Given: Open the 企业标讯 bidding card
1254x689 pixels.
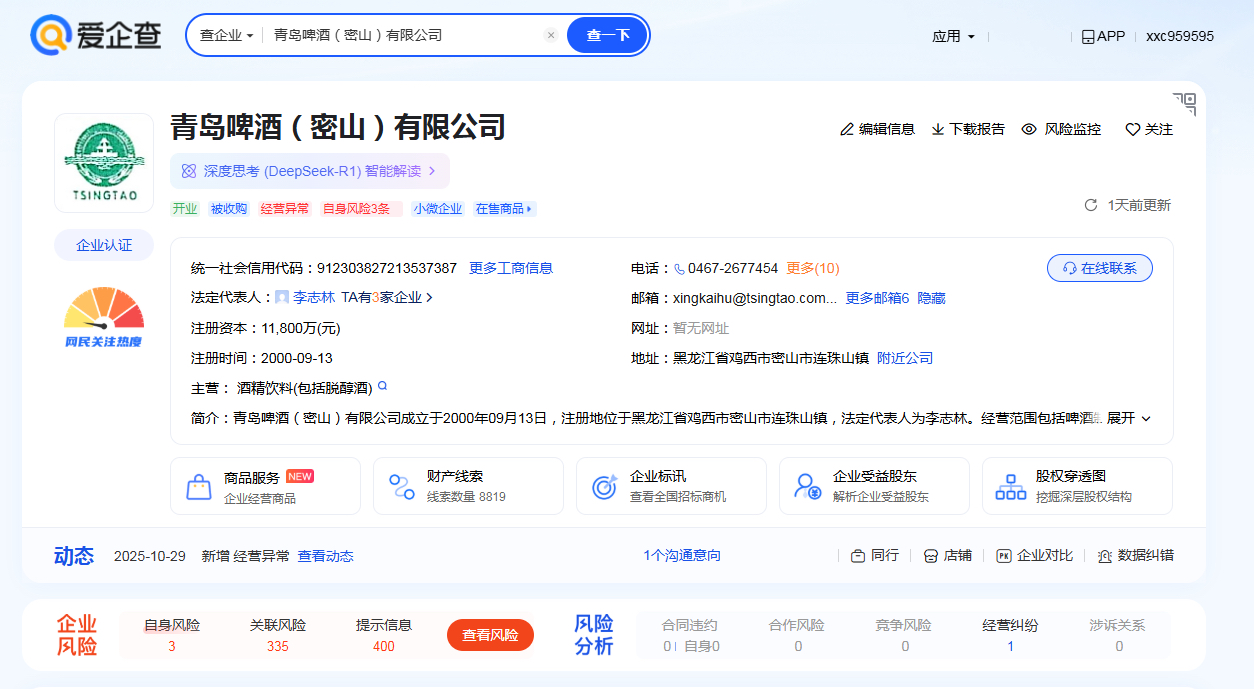Looking at the screenshot, I should 670,486.
